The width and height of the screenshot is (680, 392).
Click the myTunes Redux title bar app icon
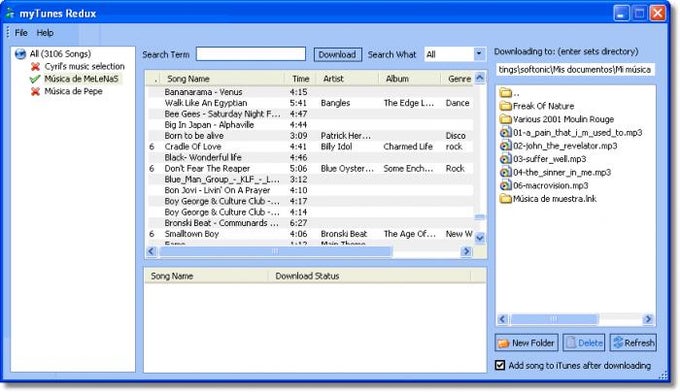click(x=10, y=13)
